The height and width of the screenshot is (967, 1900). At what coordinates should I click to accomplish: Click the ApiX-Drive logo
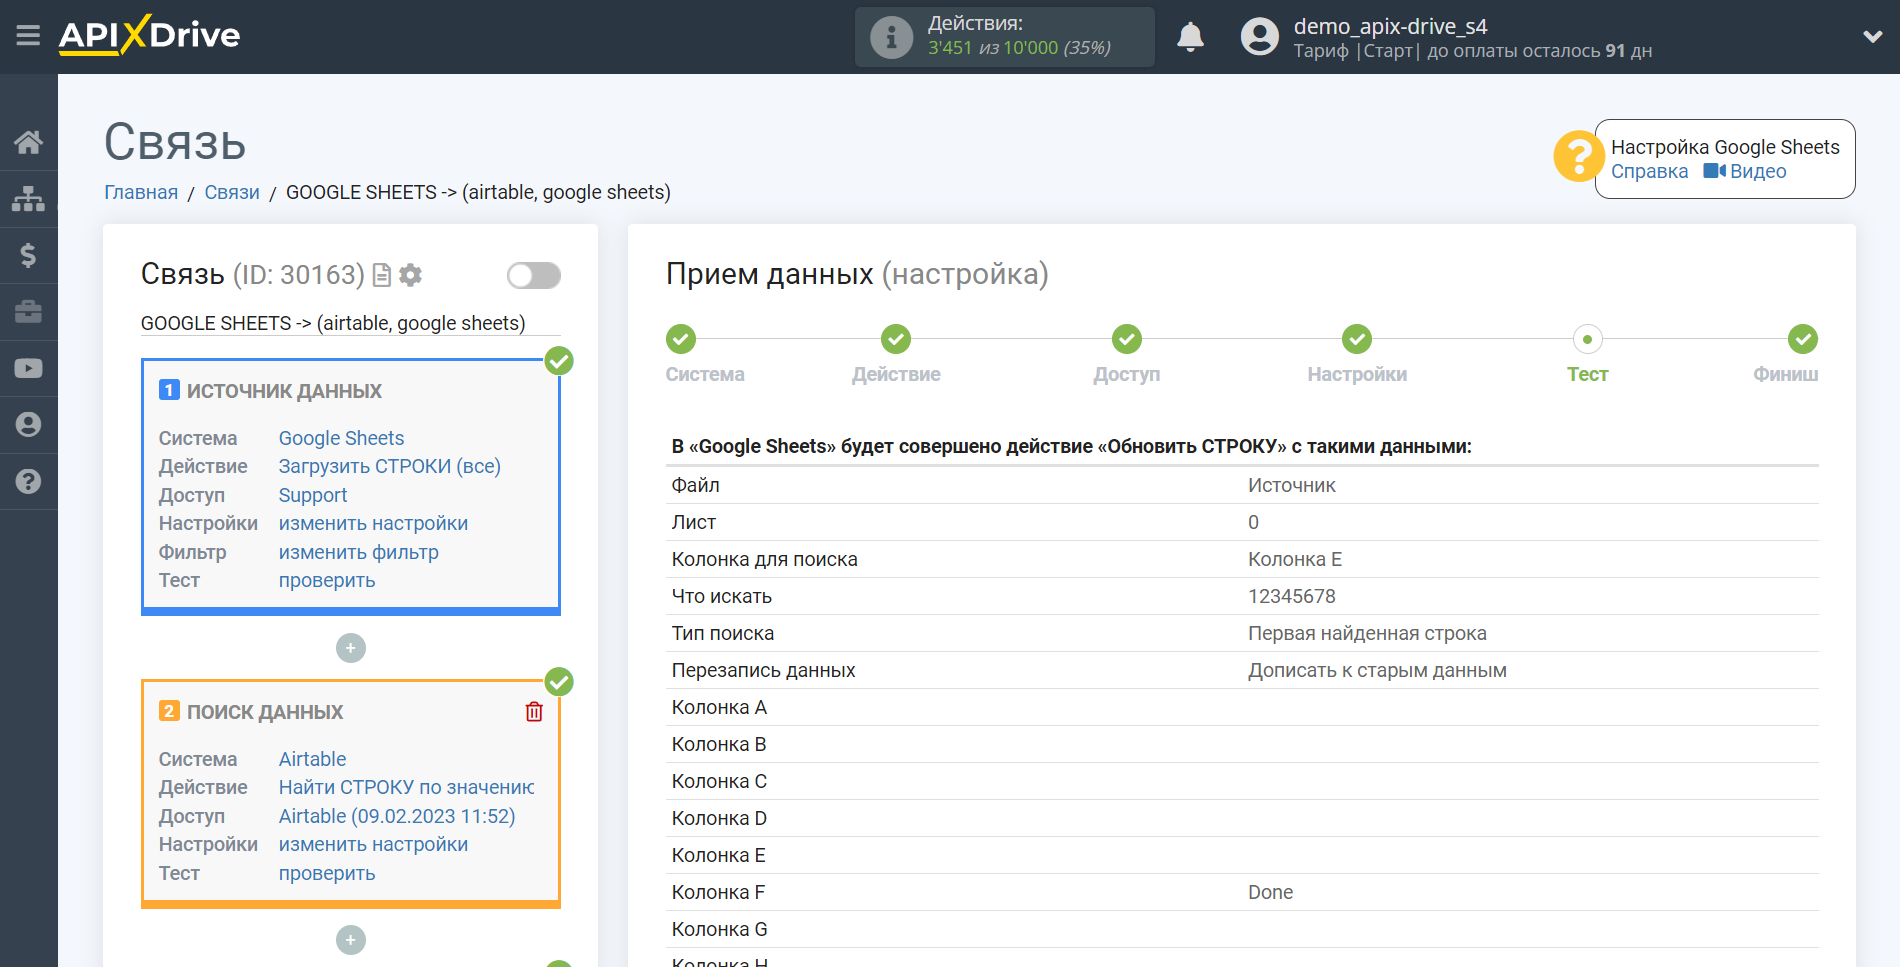(x=149, y=35)
